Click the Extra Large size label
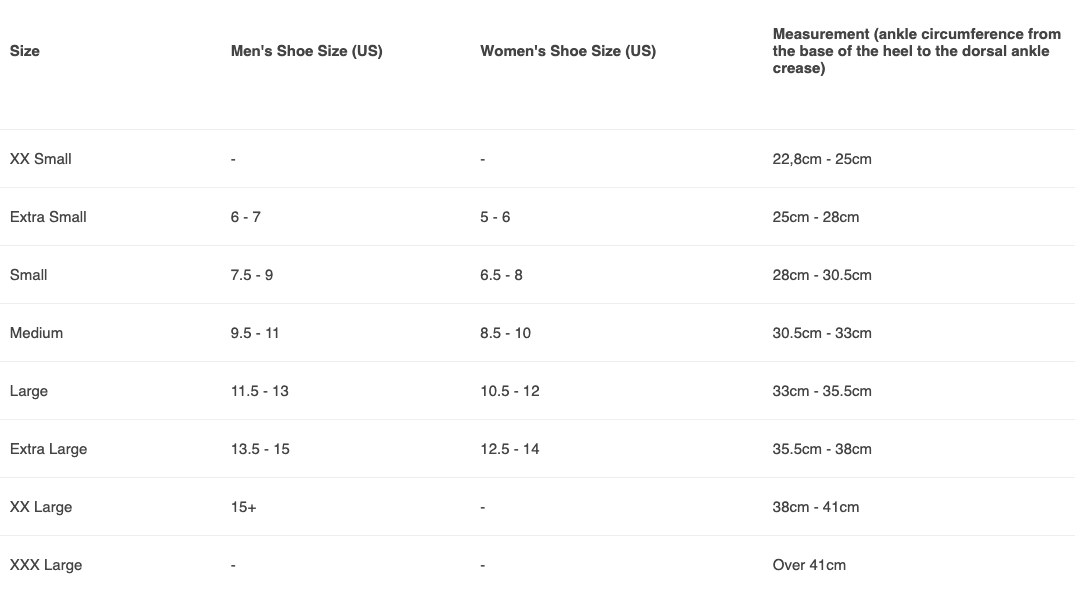Image resolution: width=1075 pixels, height=592 pixels. click(48, 449)
